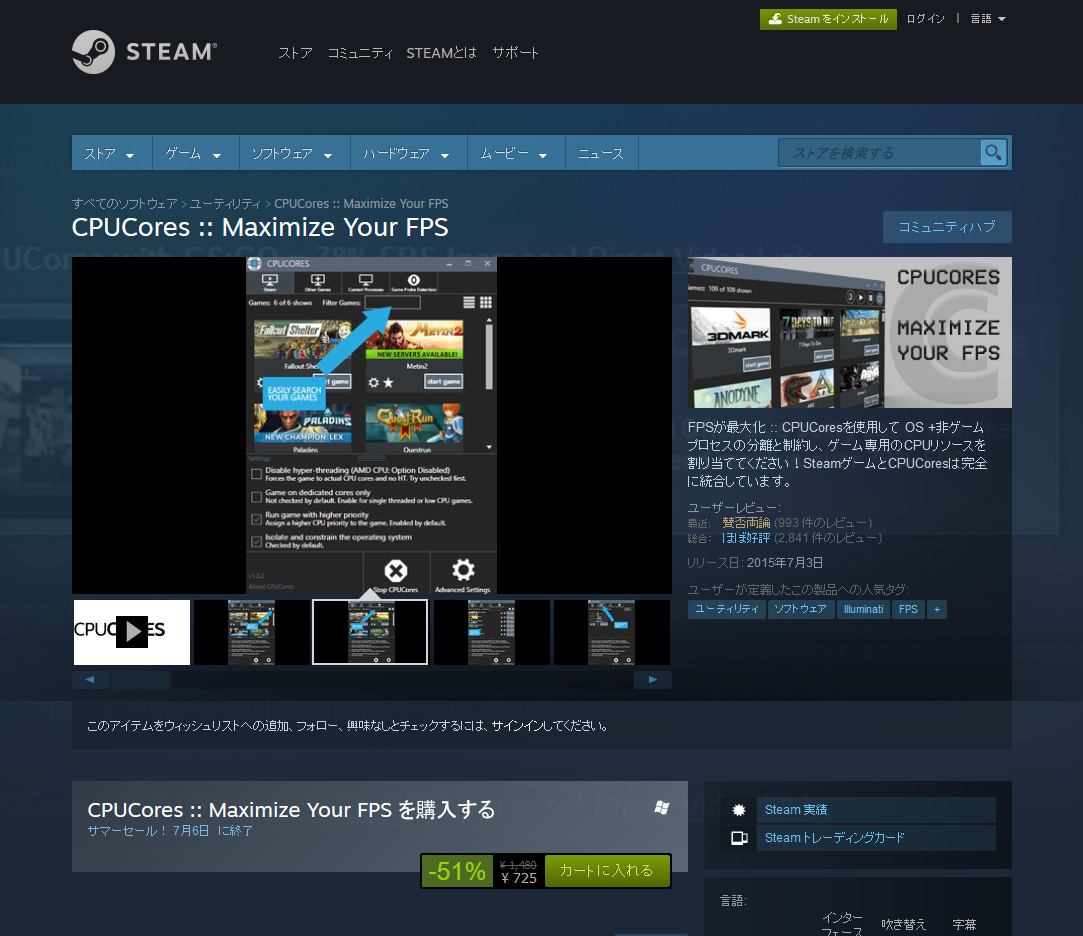Click the store search input field
This screenshot has width=1083, height=936.
coord(879,153)
